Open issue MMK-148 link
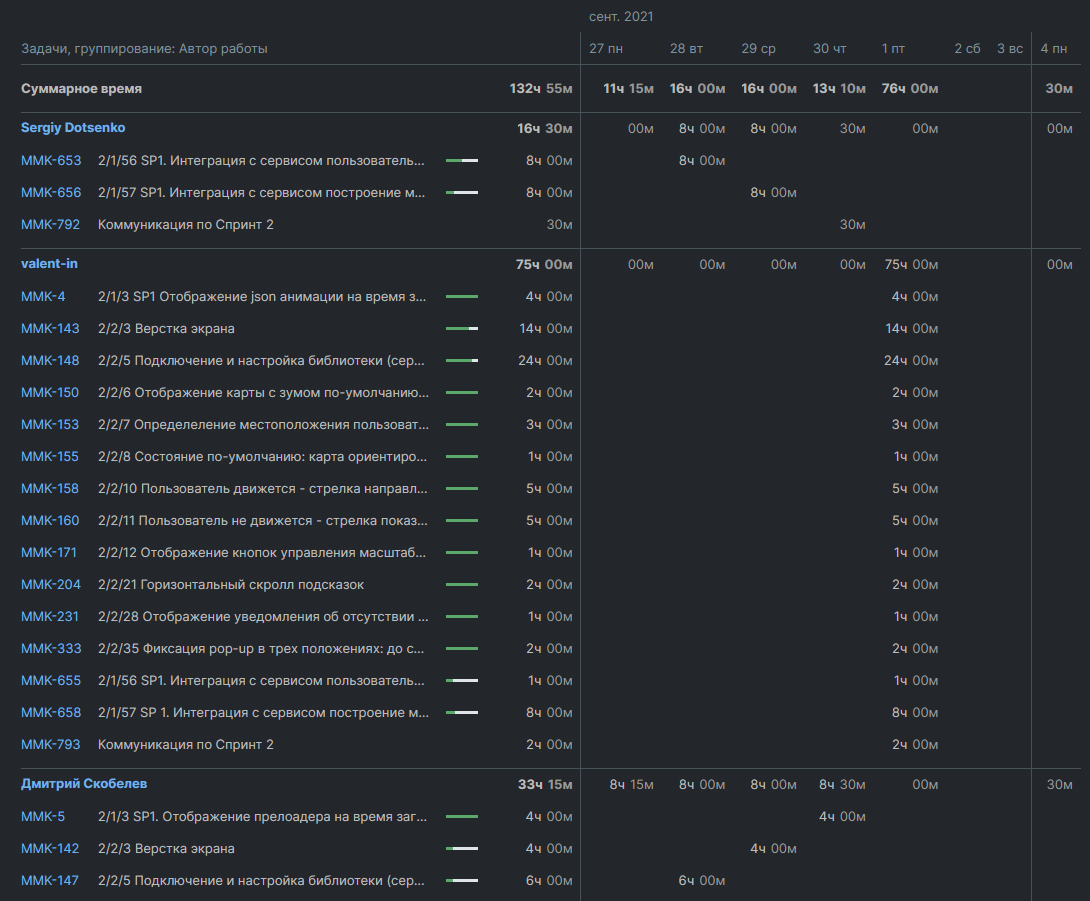Screen dimensions: 1090x901 pos(50,361)
